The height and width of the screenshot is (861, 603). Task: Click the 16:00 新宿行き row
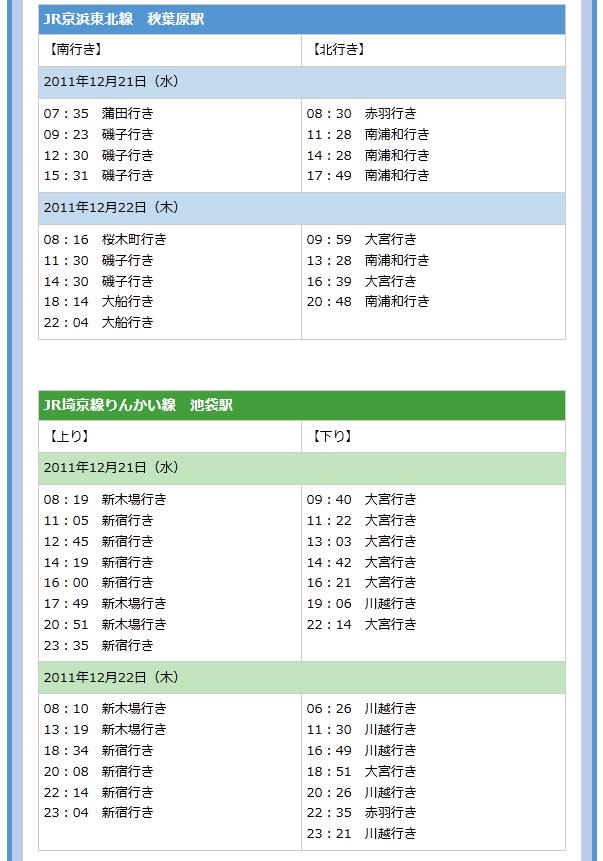coord(99,583)
